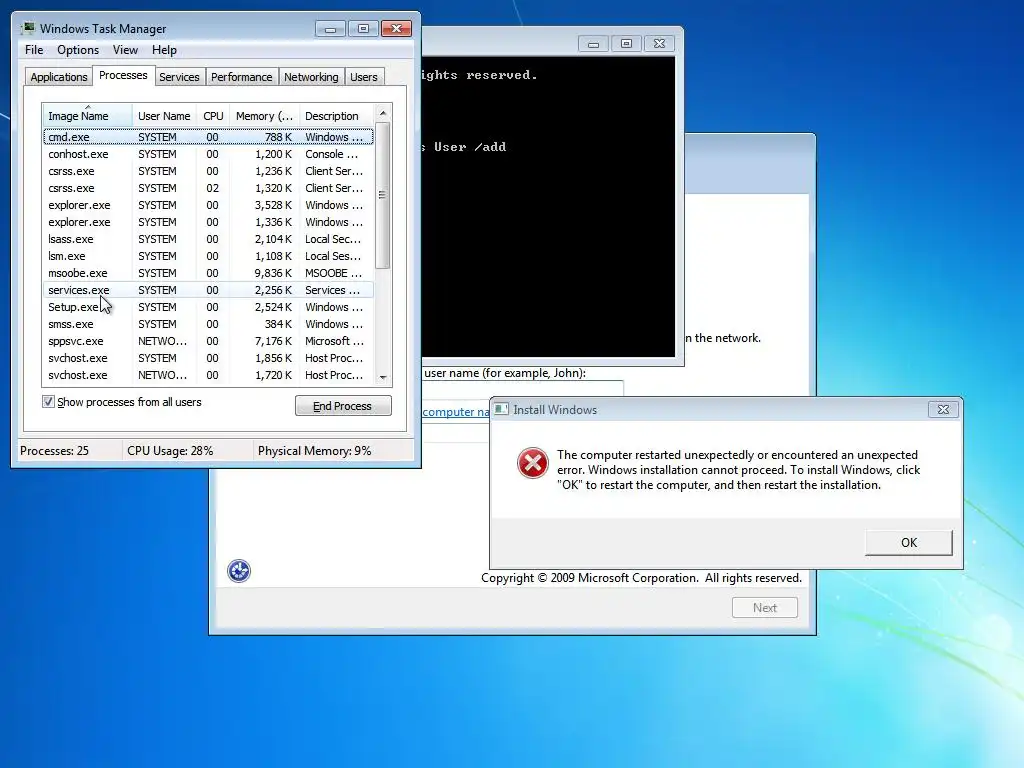Click the process list scroll up arrow
The image size is (1024, 768).
[x=383, y=113]
